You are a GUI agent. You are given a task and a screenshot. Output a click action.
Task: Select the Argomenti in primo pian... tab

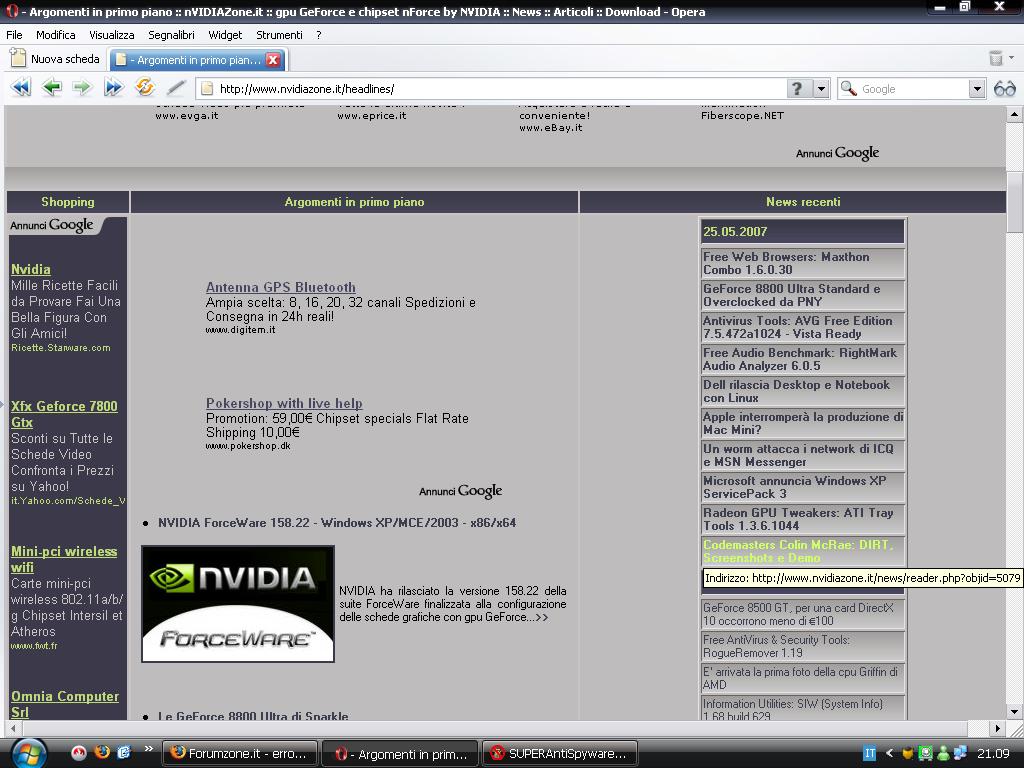coord(198,60)
